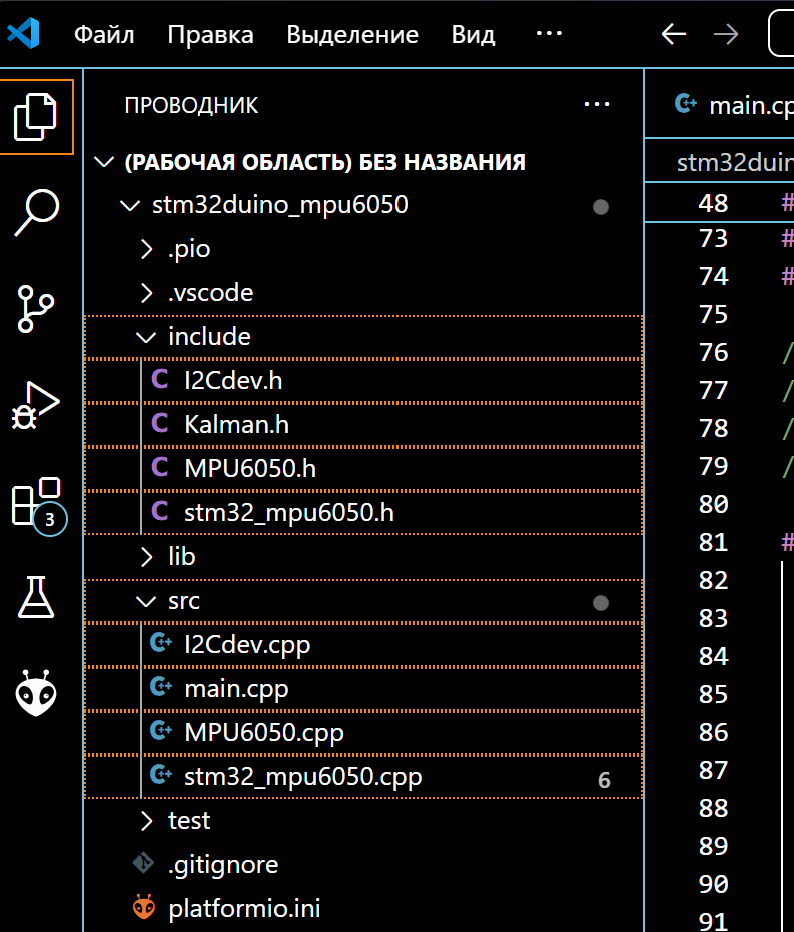Open Extensions view with badge 3
The image size is (794, 932).
click(x=37, y=502)
